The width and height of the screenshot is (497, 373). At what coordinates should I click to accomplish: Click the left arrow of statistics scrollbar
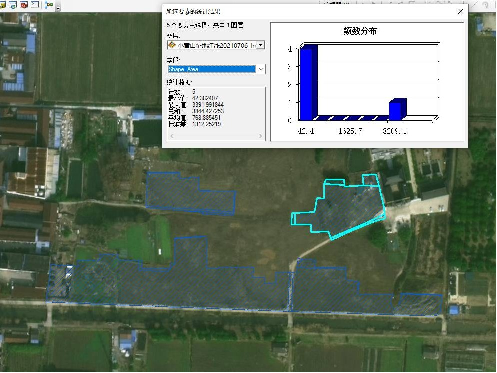pos(172,136)
